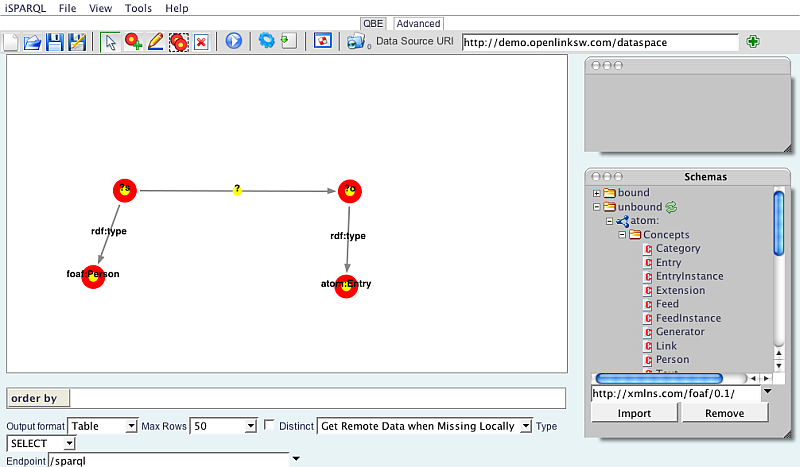Screen dimensions: 800x467
Task: Click the Import button
Action: click(634, 413)
